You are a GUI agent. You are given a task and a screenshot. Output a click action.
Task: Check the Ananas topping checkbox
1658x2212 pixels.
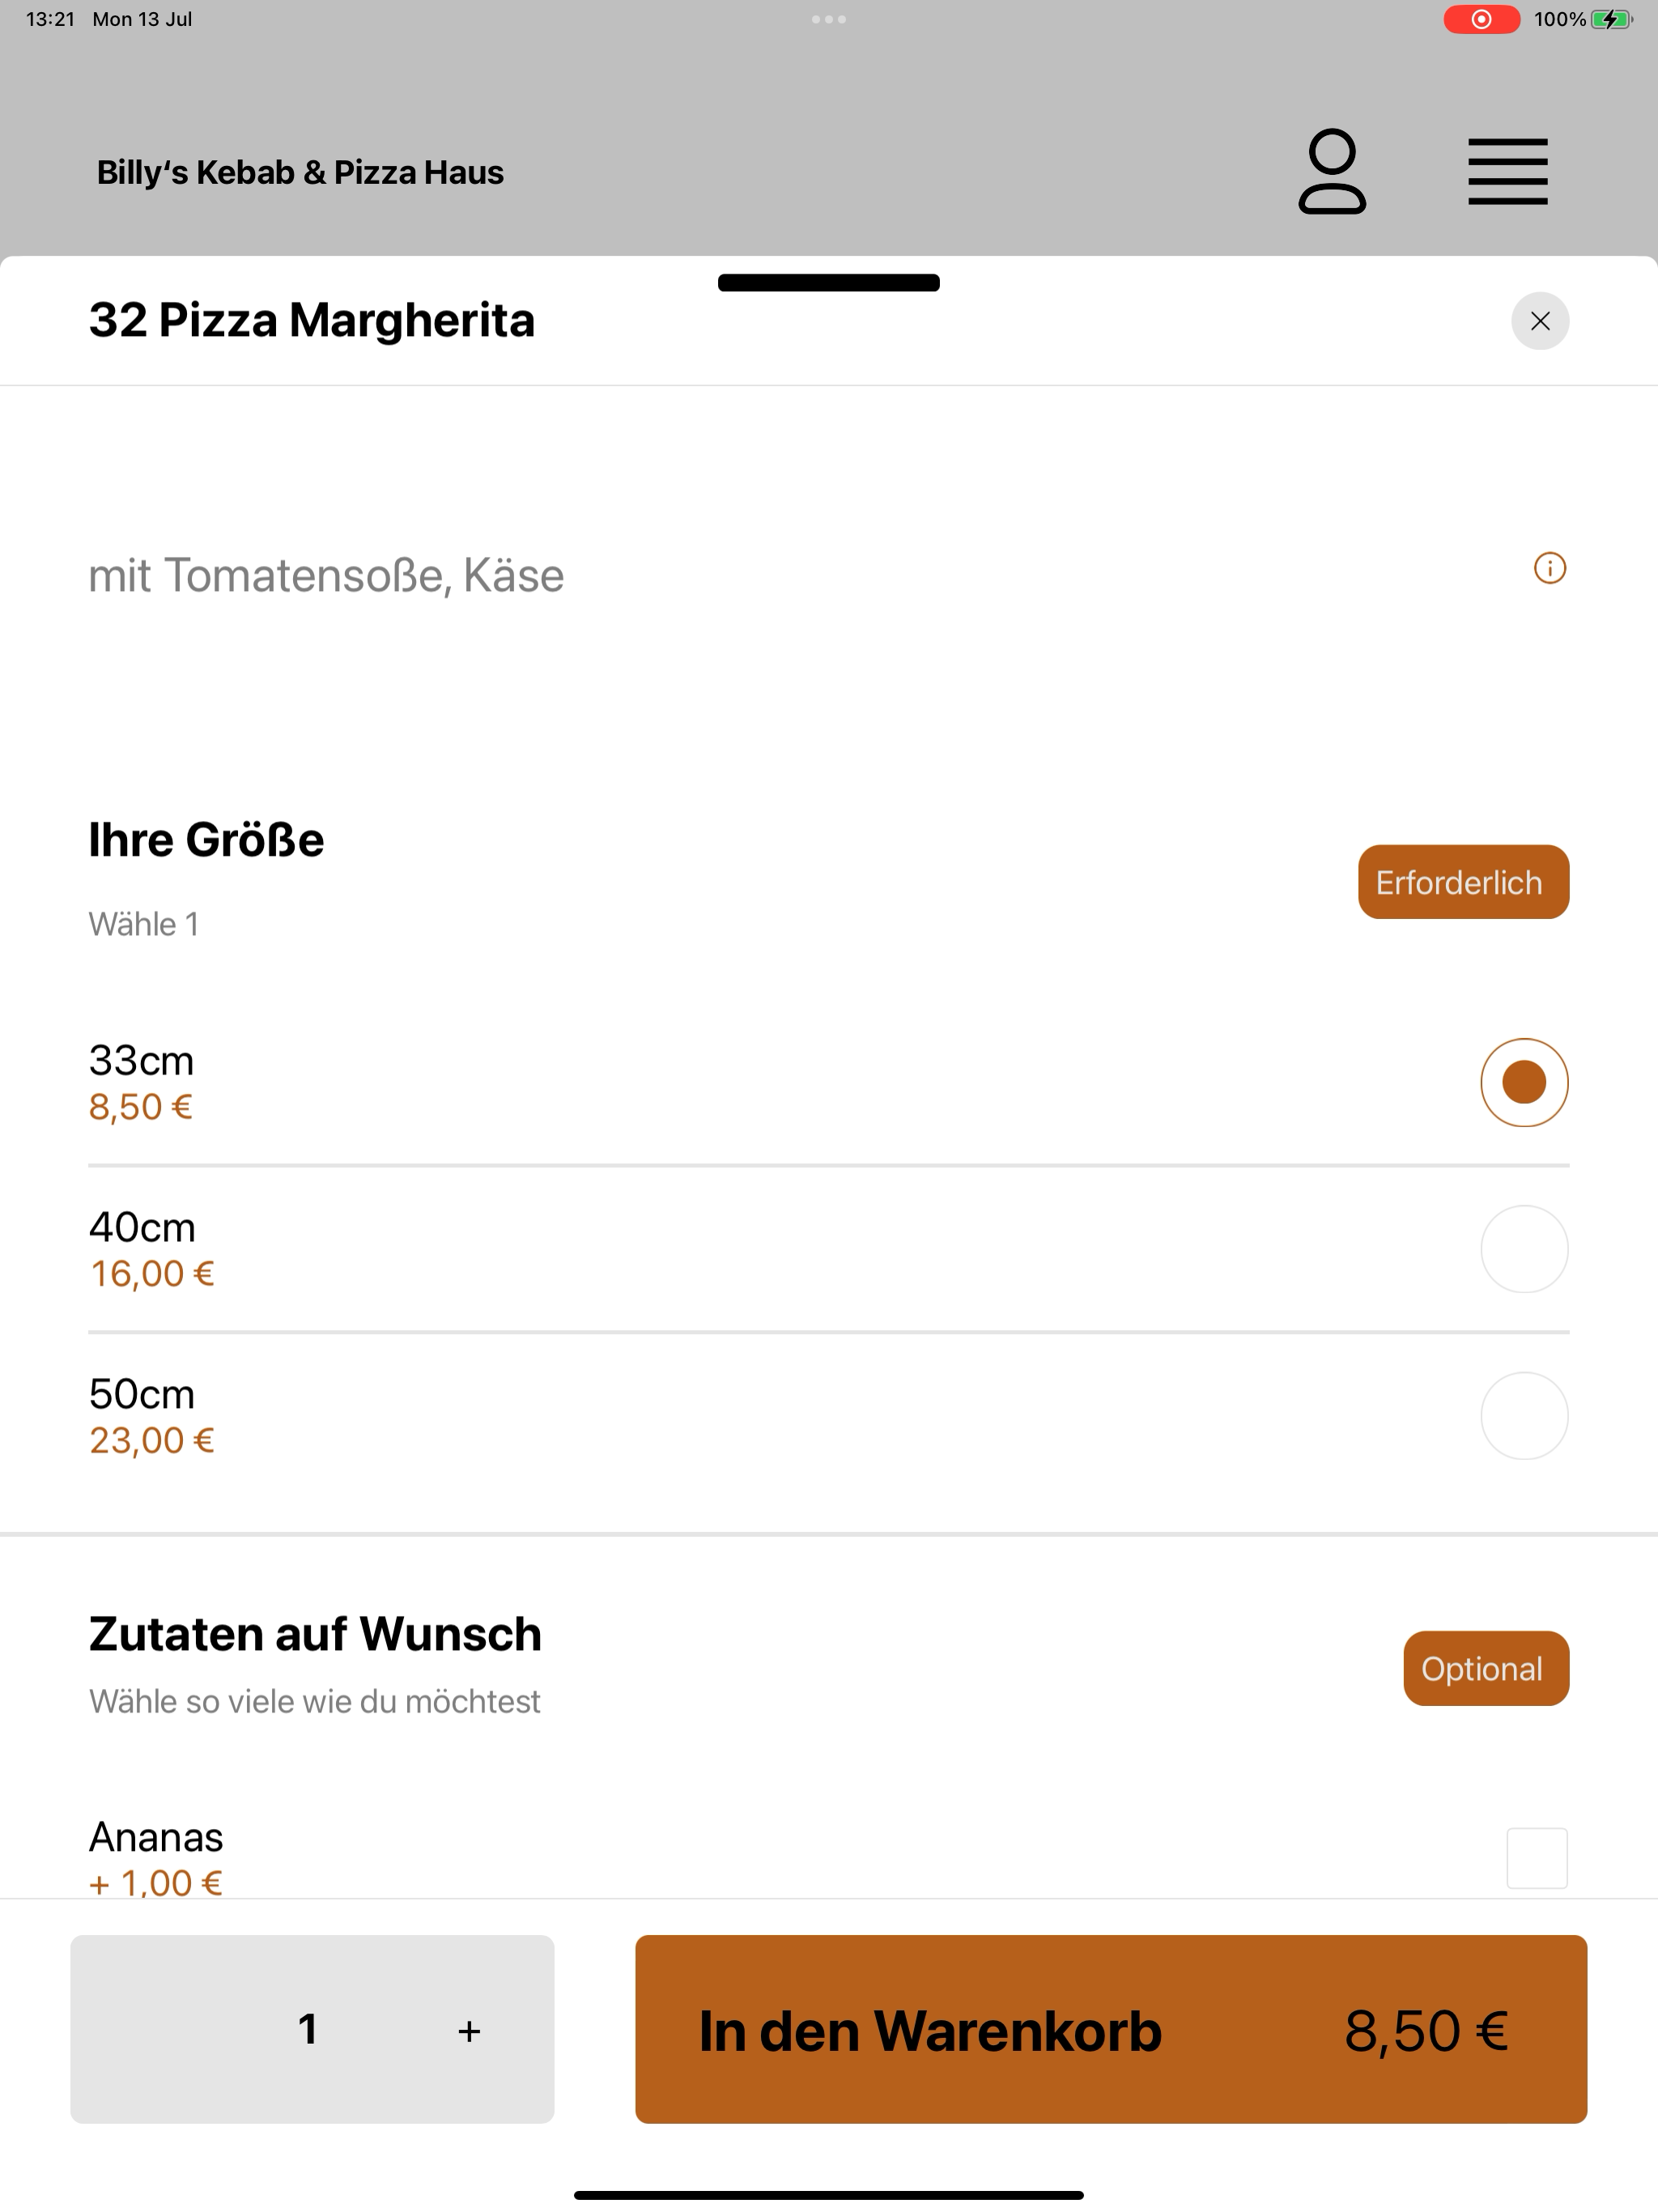tap(1537, 1858)
